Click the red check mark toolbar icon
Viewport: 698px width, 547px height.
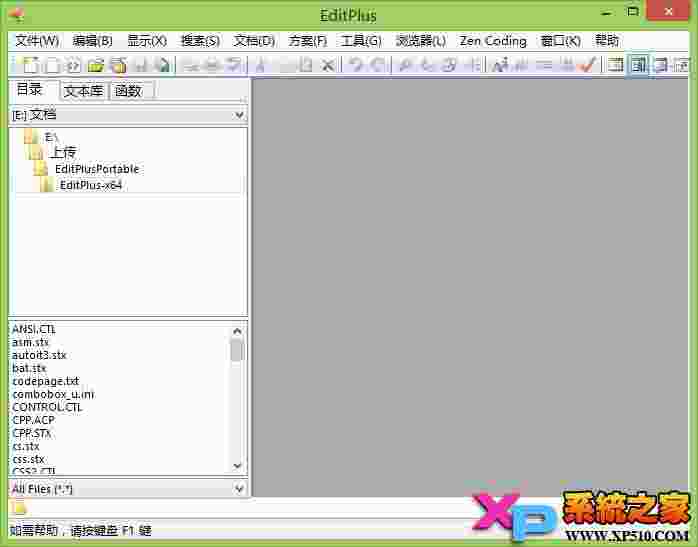click(588, 65)
